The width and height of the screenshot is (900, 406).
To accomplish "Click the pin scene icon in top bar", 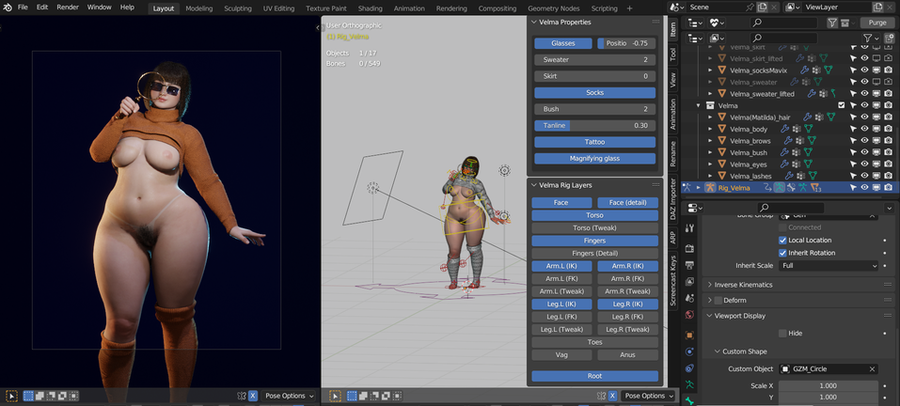I will (750, 7).
